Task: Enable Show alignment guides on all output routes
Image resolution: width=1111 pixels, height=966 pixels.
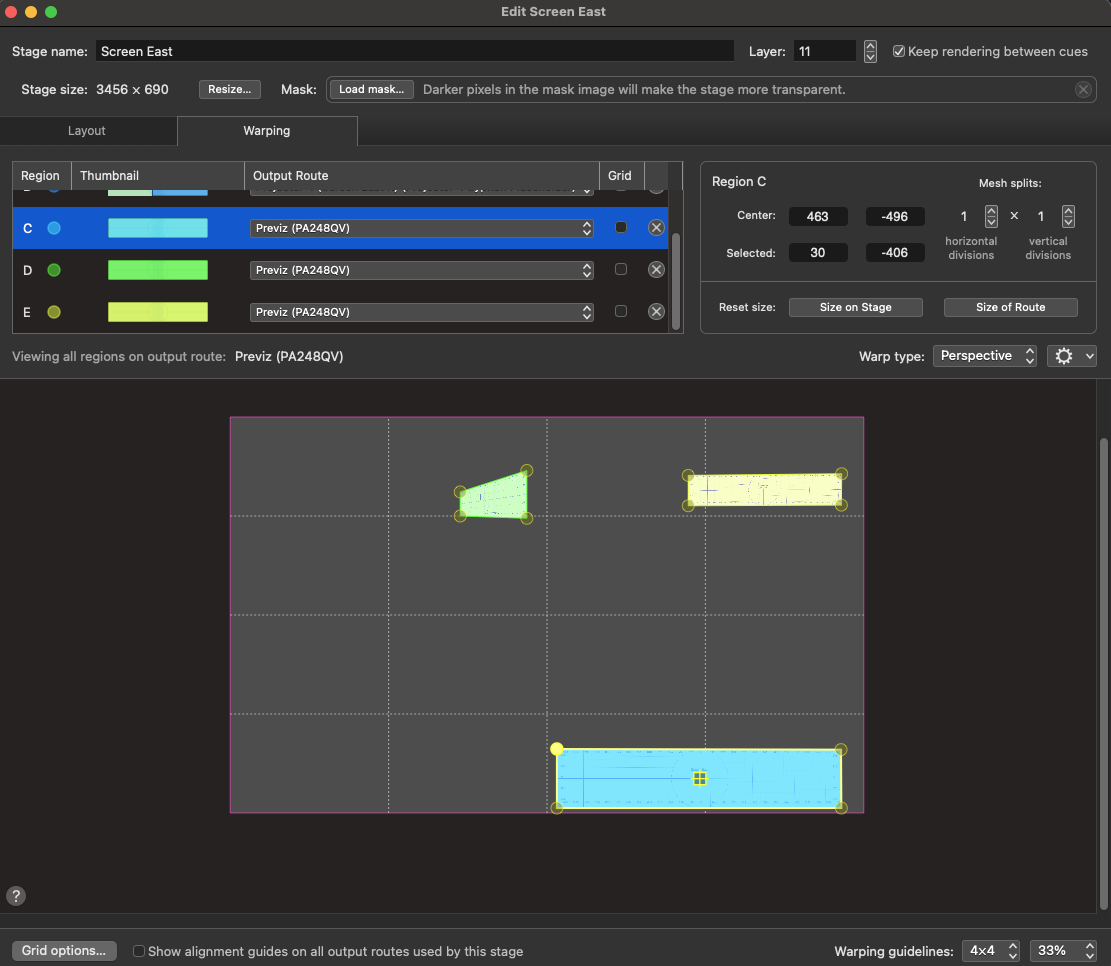Action: [138, 951]
